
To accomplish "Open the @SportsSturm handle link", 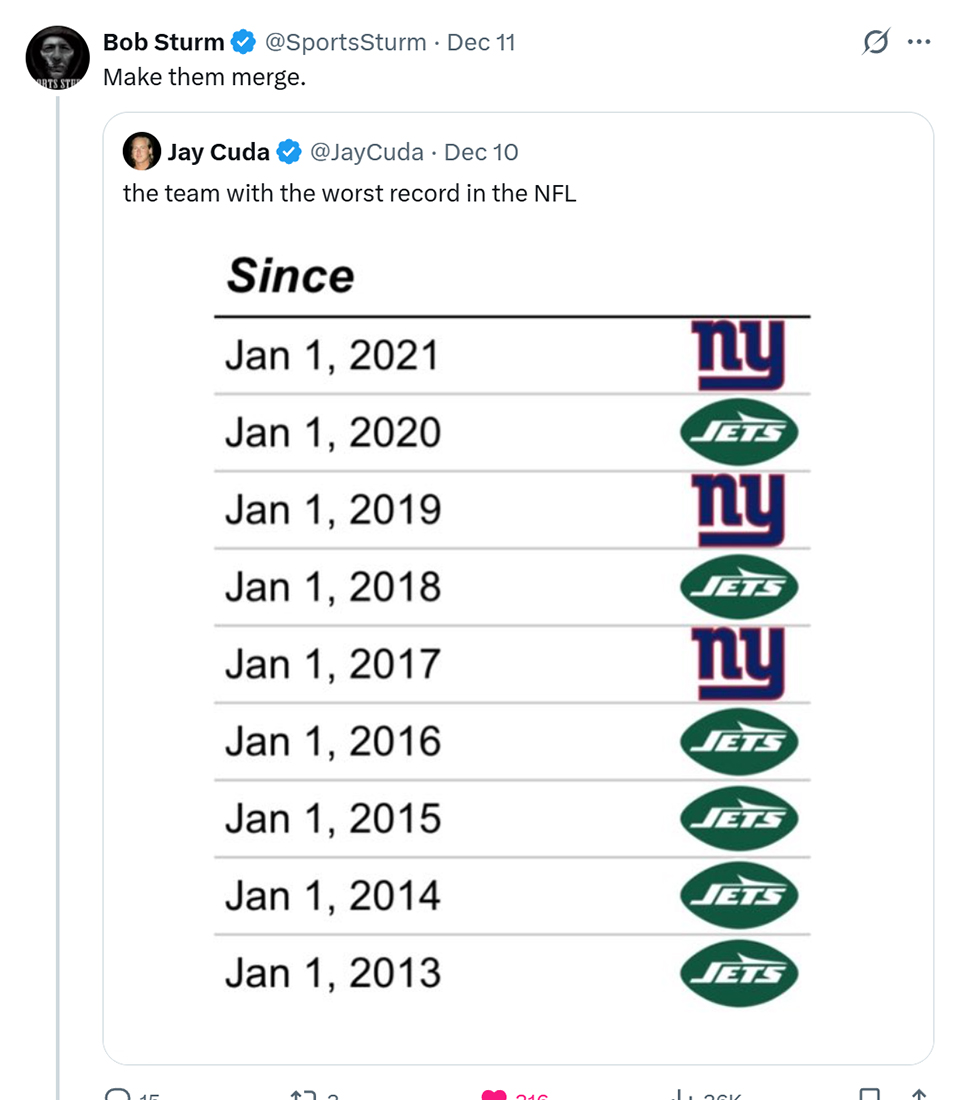I will (x=343, y=43).
